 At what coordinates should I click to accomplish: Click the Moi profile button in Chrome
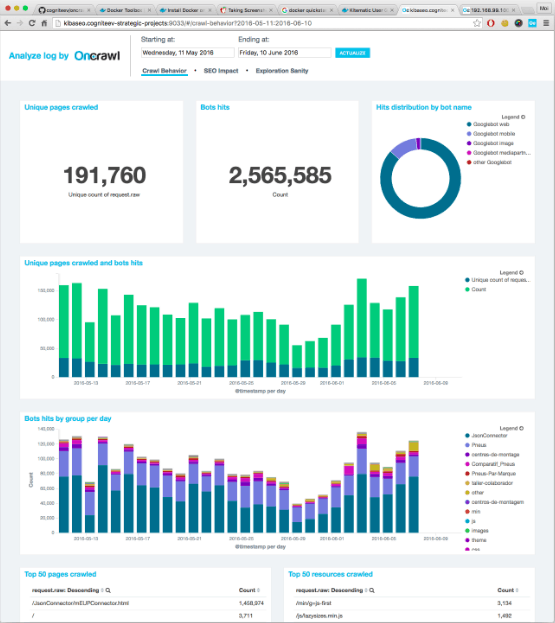[x=543, y=8]
